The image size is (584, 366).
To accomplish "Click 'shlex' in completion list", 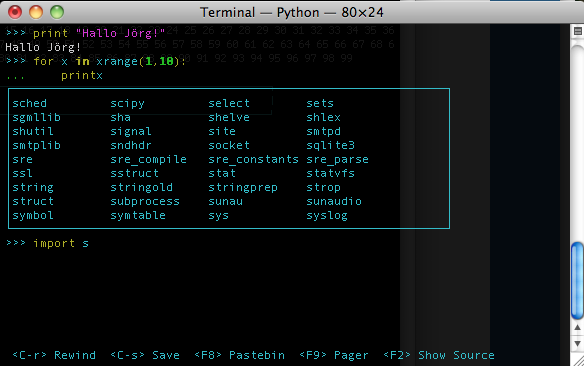I will tap(323, 117).
